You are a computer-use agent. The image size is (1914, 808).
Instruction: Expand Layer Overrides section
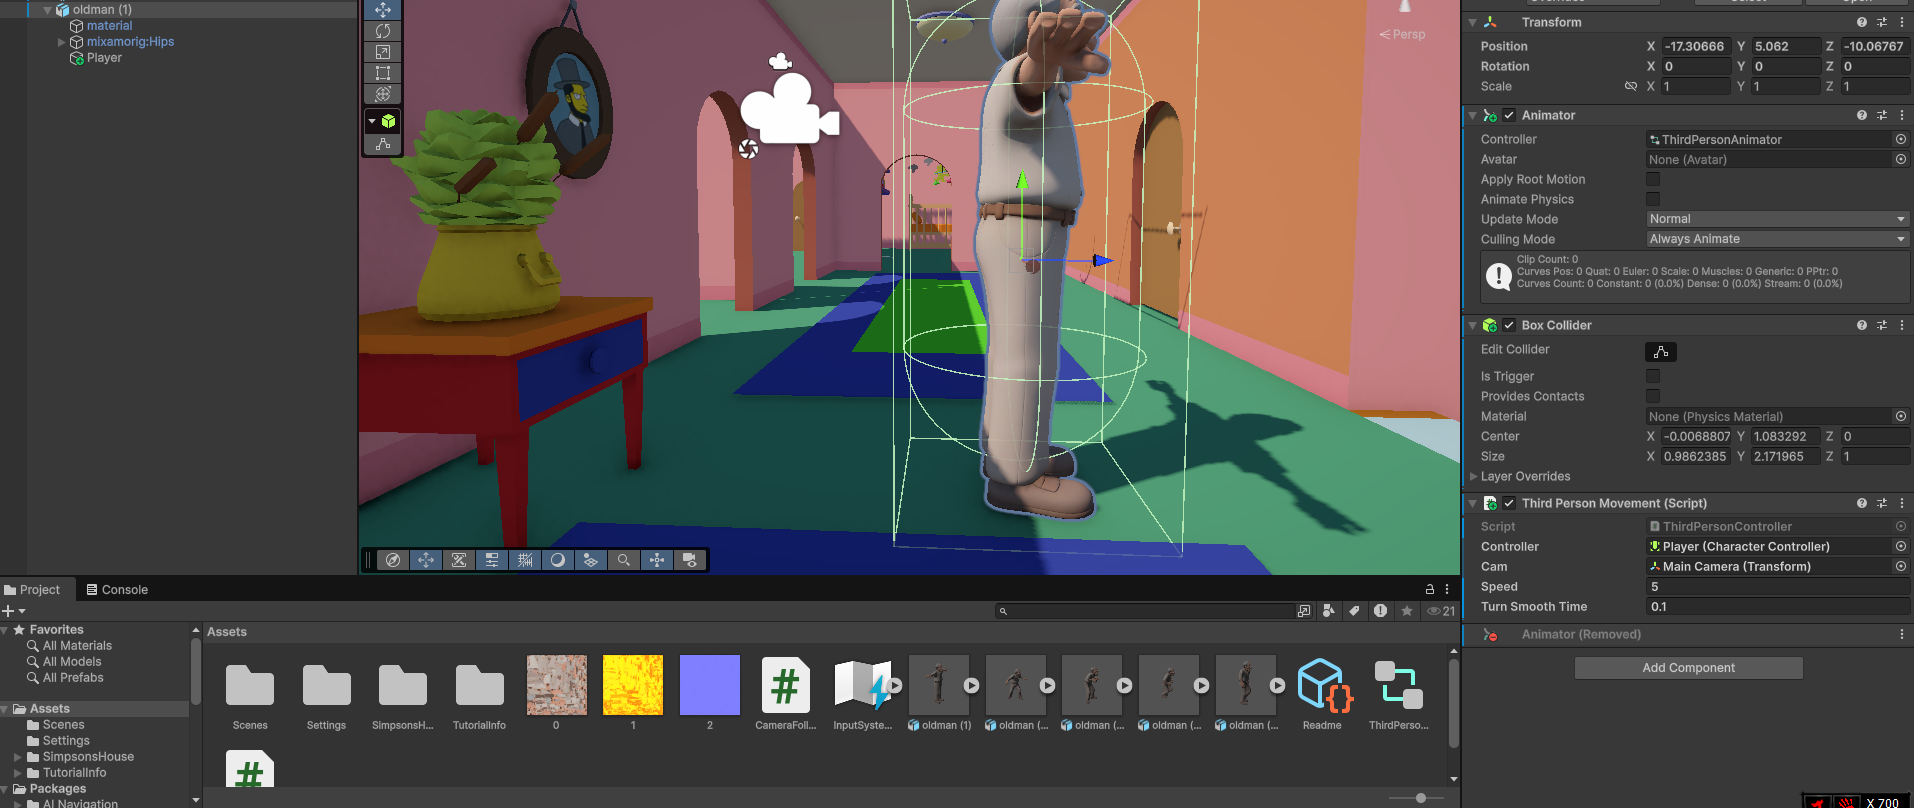tap(1473, 476)
